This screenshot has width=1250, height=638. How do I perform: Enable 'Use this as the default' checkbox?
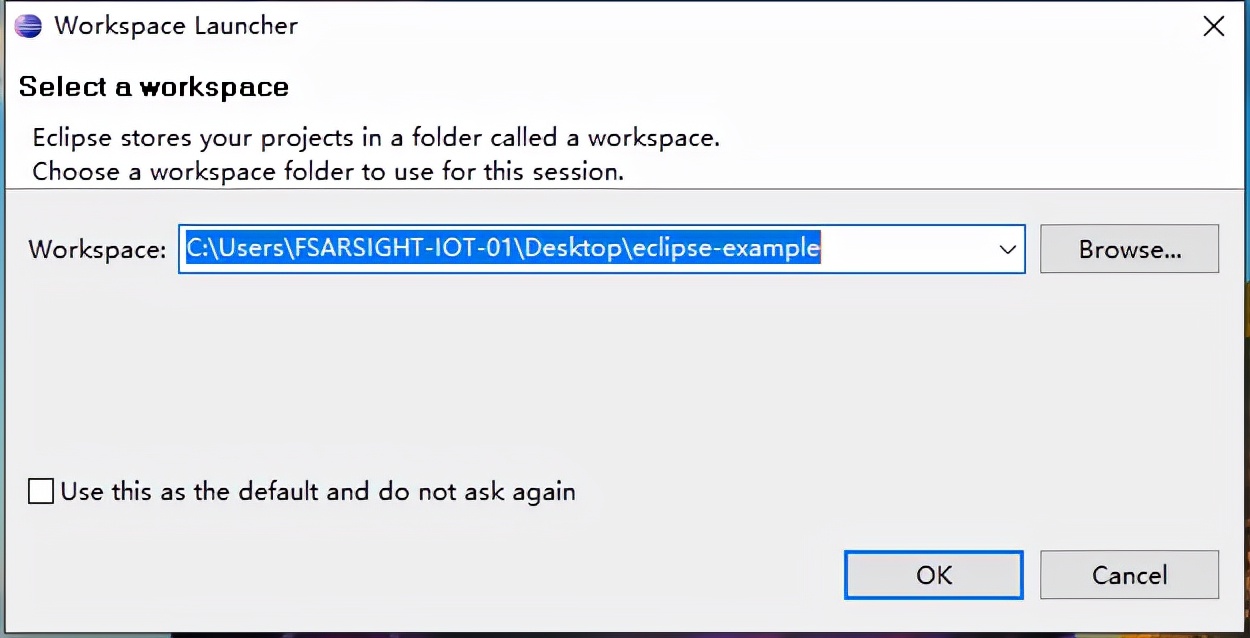[41, 492]
